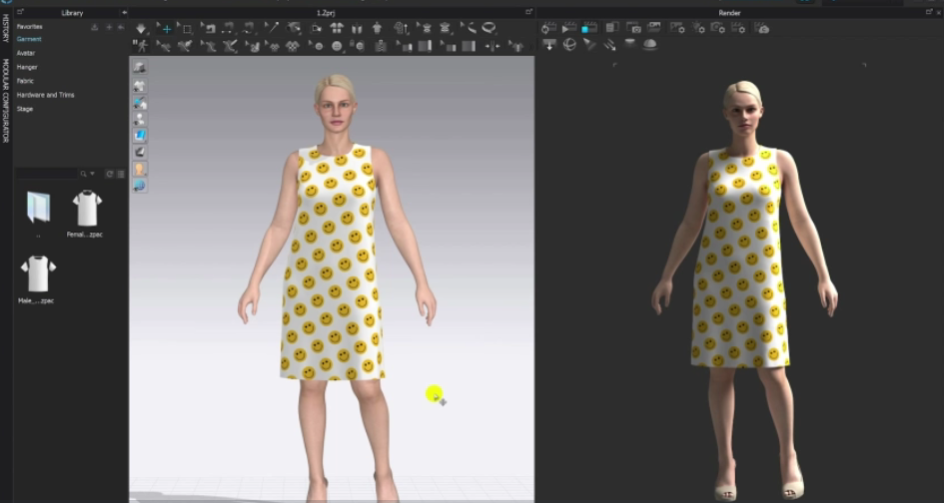Open the Modular Configurator side tab
The height and width of the screenshot is (503, 944).
(x=5, y=100)
